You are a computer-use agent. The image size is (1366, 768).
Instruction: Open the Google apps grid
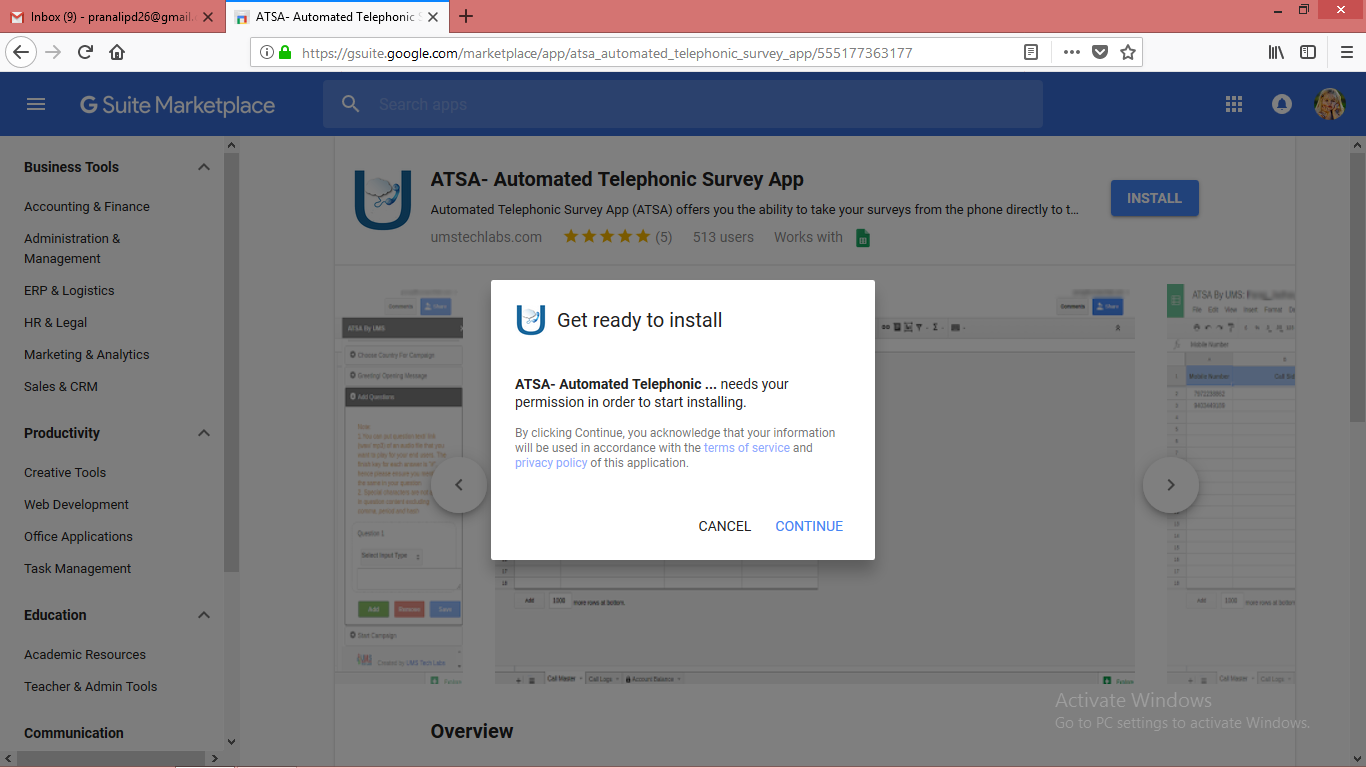1234,104
